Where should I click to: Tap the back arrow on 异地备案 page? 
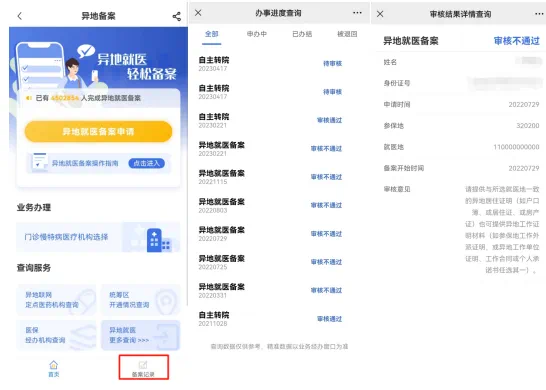20,16
